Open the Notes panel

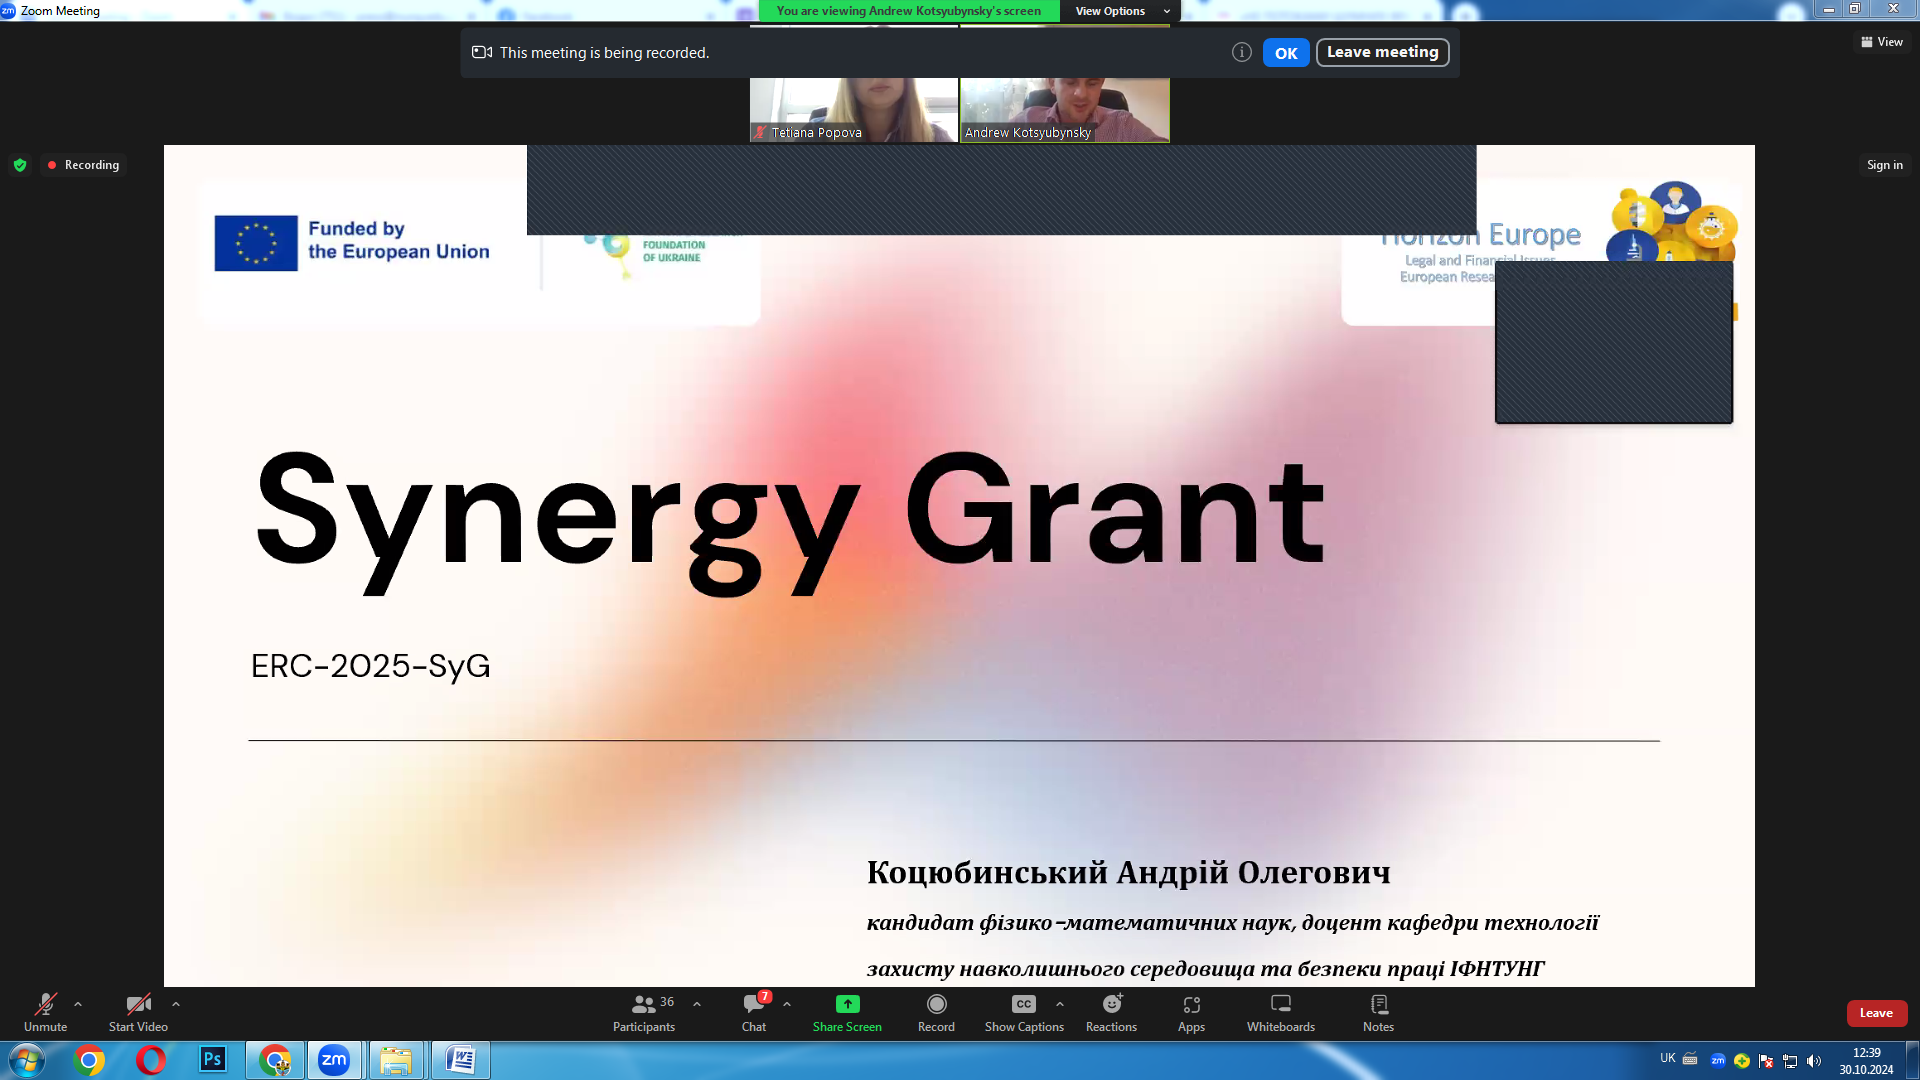(1378, 1012)
